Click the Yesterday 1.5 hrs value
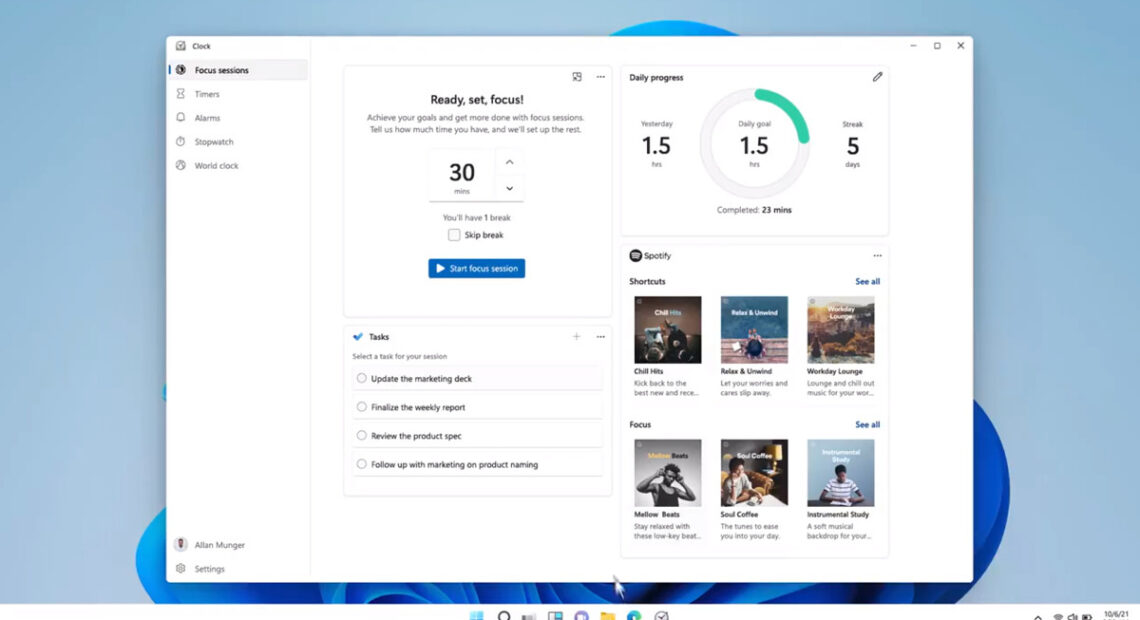Screen dimensions: 1140x620 click(657, 145)
